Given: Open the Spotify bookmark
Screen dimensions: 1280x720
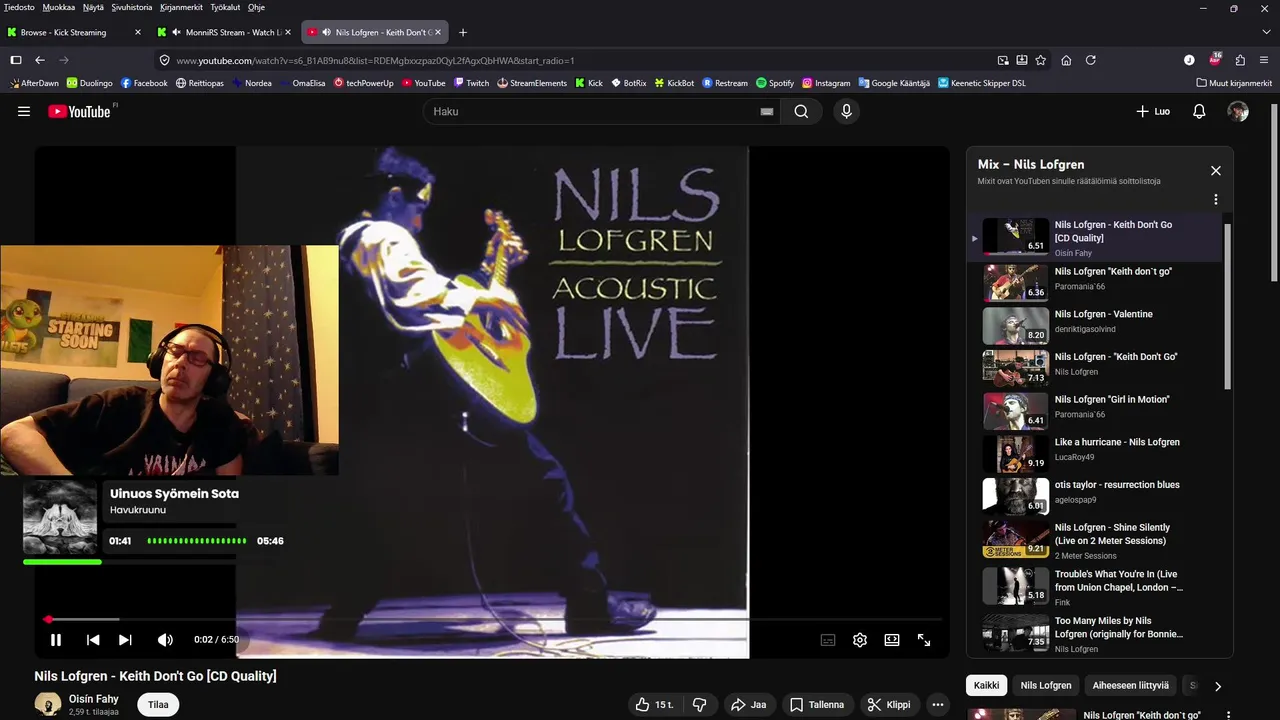Looking at the screenshot, I should tap(775, 83).
